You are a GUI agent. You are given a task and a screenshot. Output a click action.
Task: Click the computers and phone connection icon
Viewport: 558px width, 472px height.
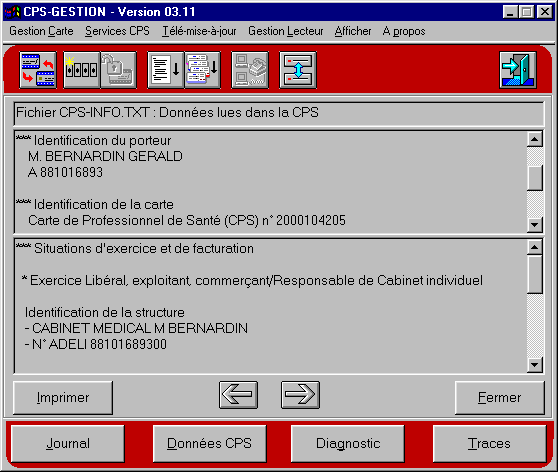click(250, 70)
